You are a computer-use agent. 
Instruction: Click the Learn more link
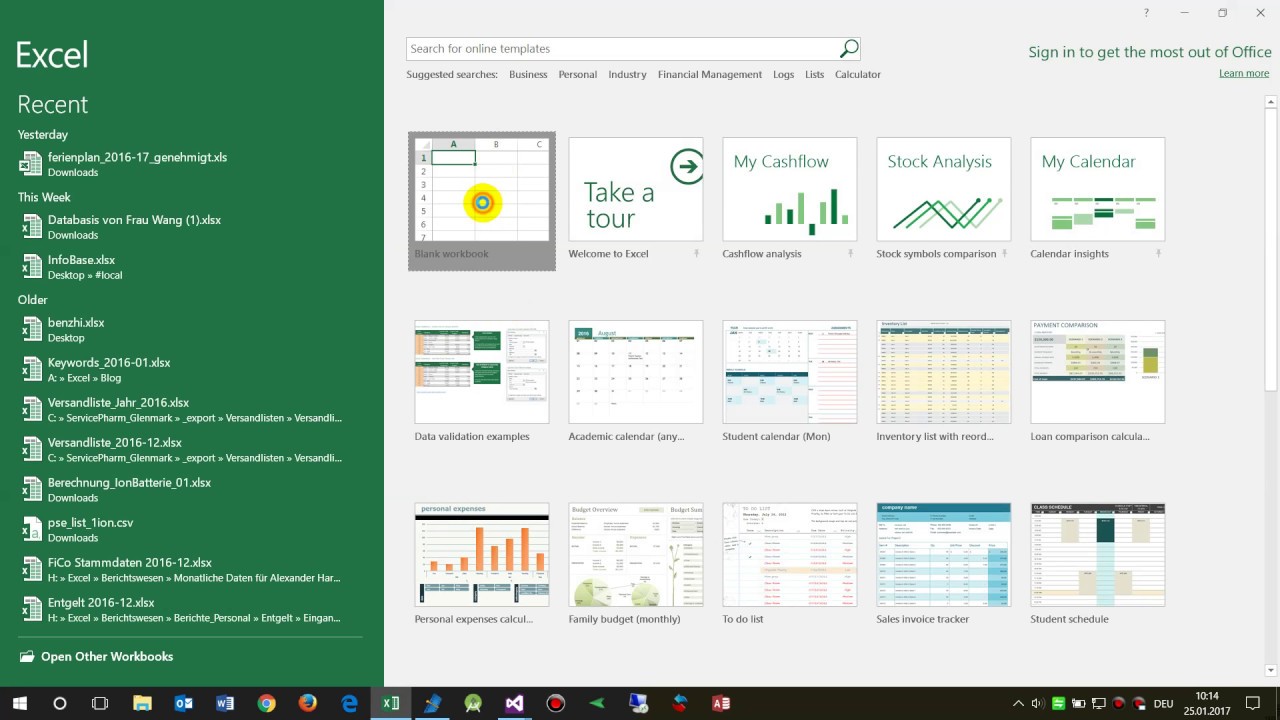[x=1244, y=73]
